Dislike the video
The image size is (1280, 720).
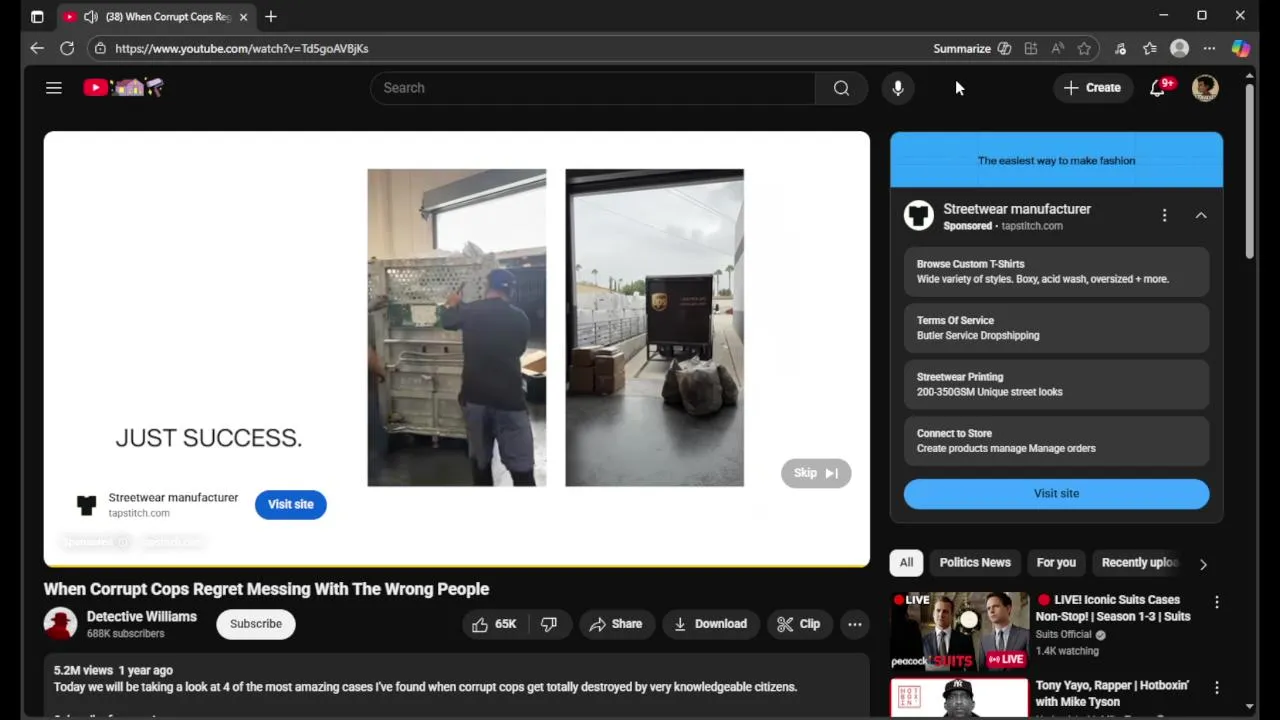(549, 624)
